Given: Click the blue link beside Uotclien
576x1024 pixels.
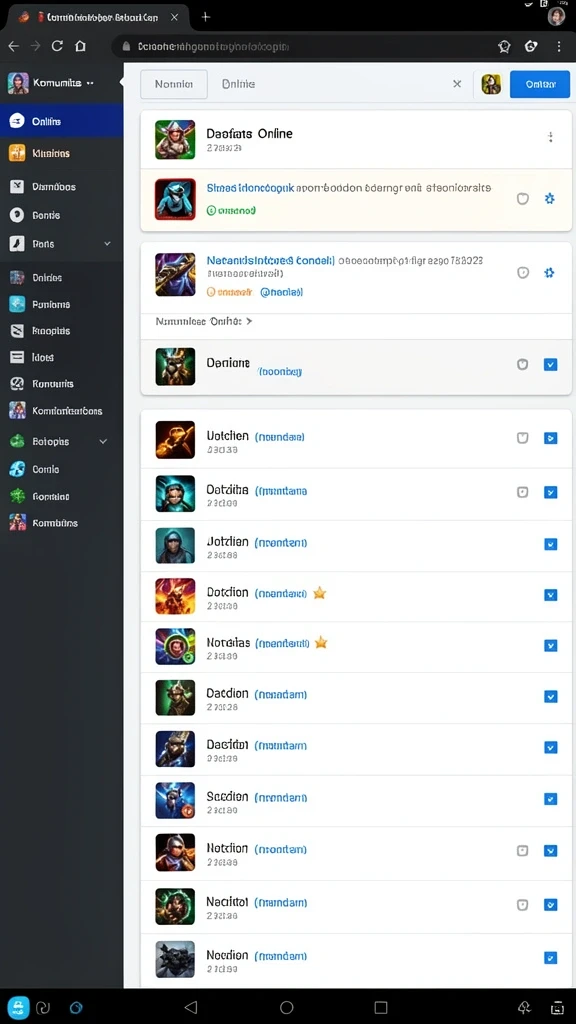Looking at the screenshot, I should coord(279,436).
